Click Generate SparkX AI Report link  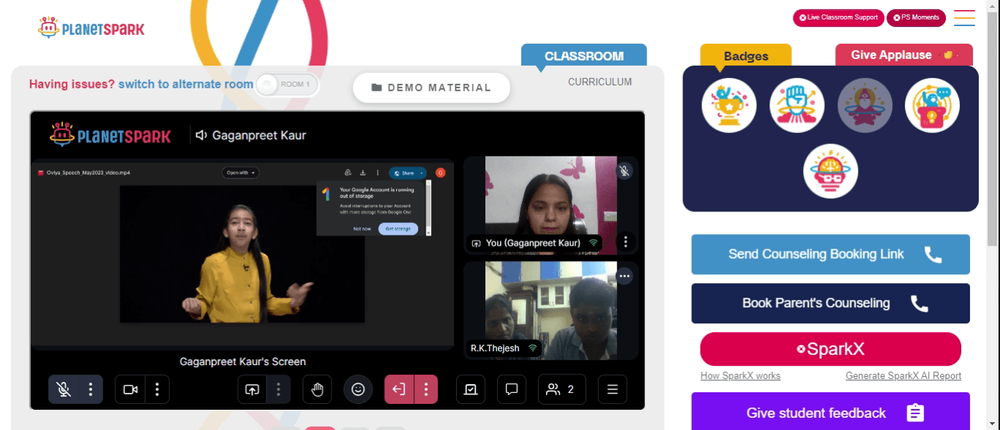[903, 376]
